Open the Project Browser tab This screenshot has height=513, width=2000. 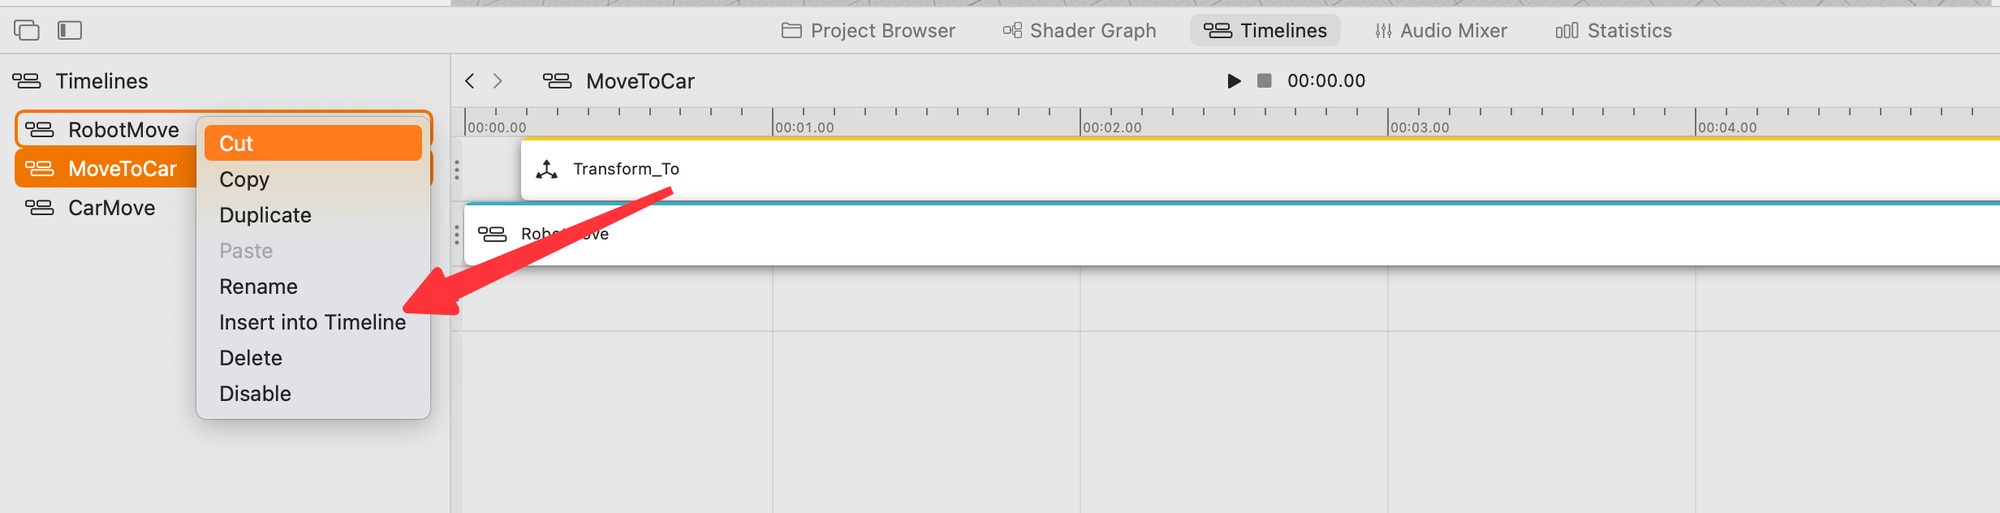[x=868, y=31]
